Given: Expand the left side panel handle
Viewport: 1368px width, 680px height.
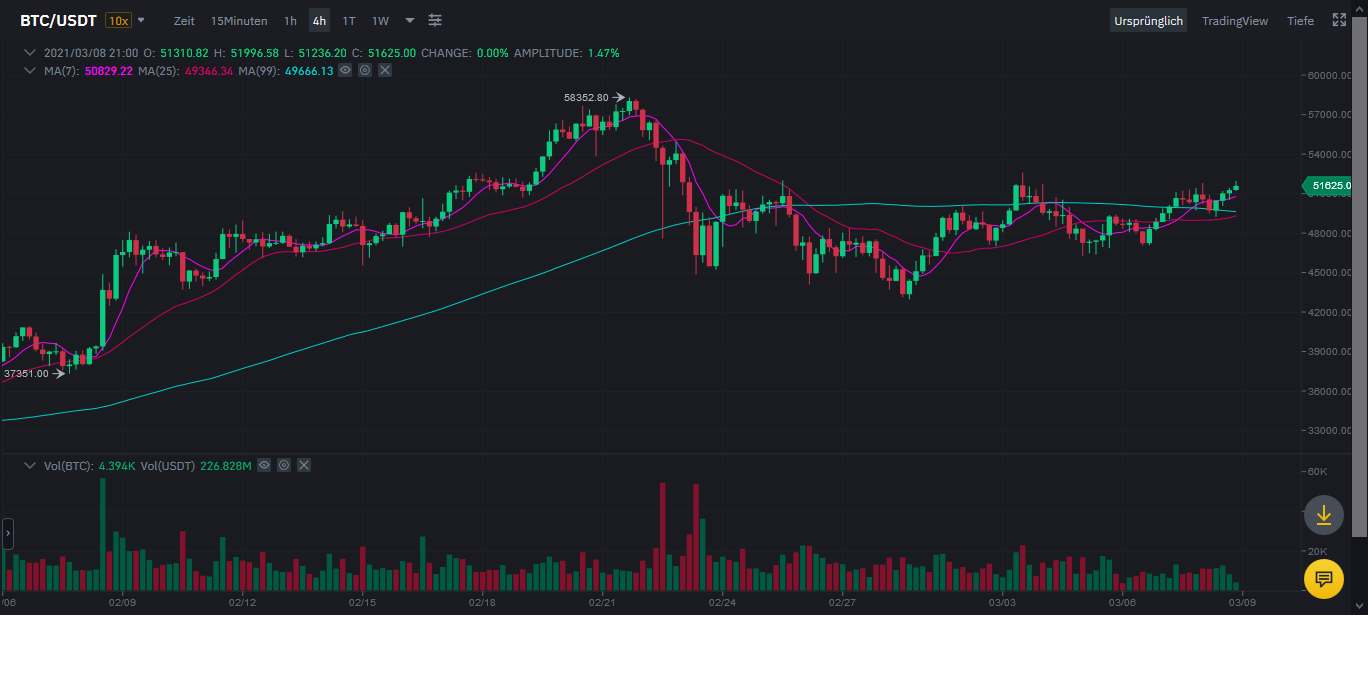Looking at the screenshot, I should coord(8,534).
